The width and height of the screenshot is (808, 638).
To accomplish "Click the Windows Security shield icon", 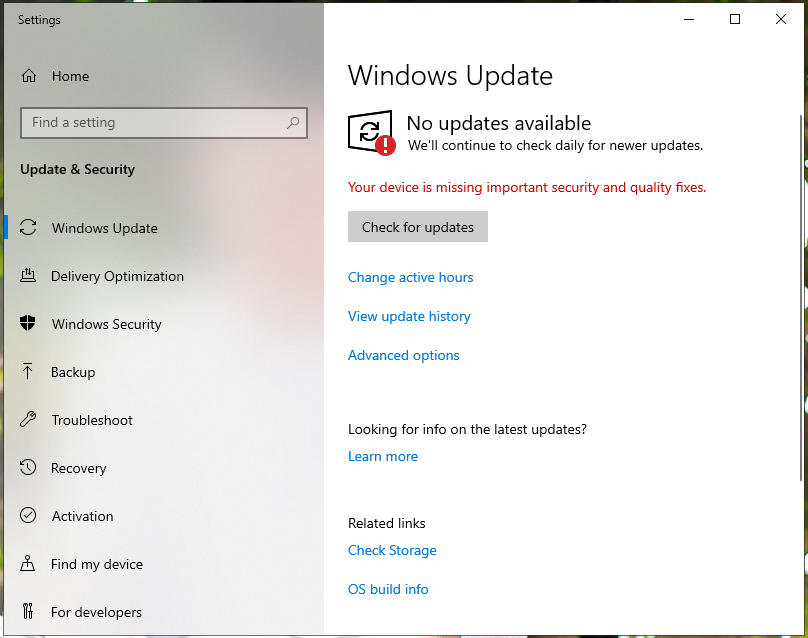I will tap(28, 324).
